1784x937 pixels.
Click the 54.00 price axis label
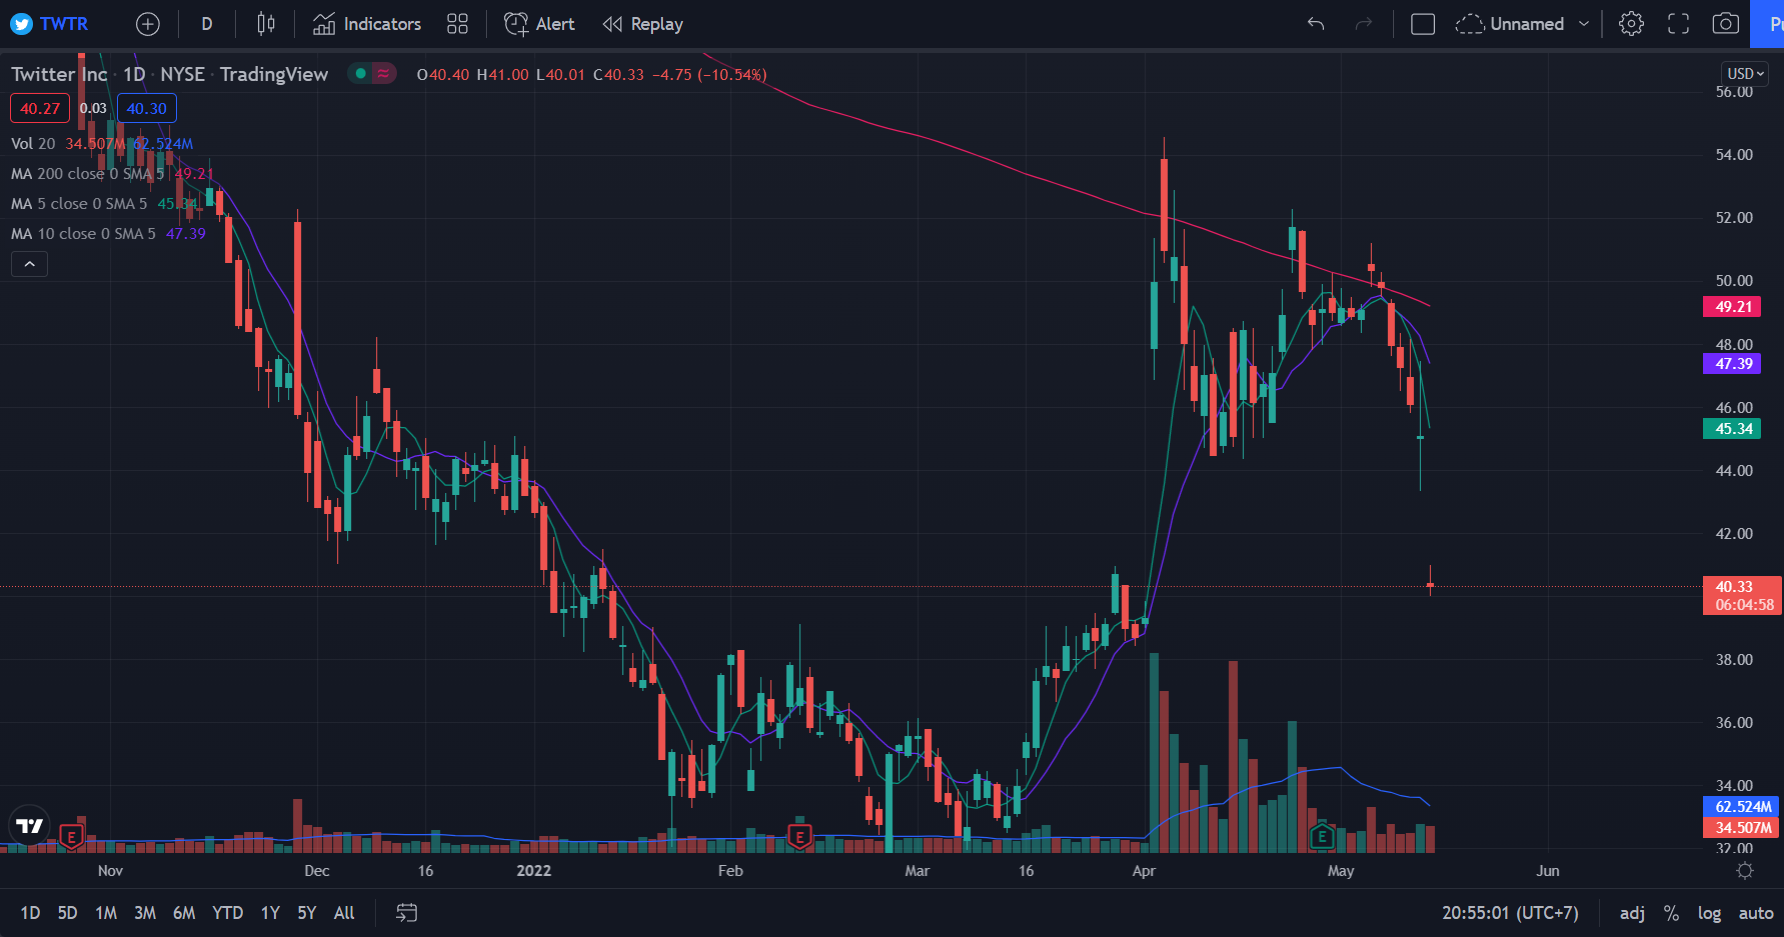(1734, 155)
